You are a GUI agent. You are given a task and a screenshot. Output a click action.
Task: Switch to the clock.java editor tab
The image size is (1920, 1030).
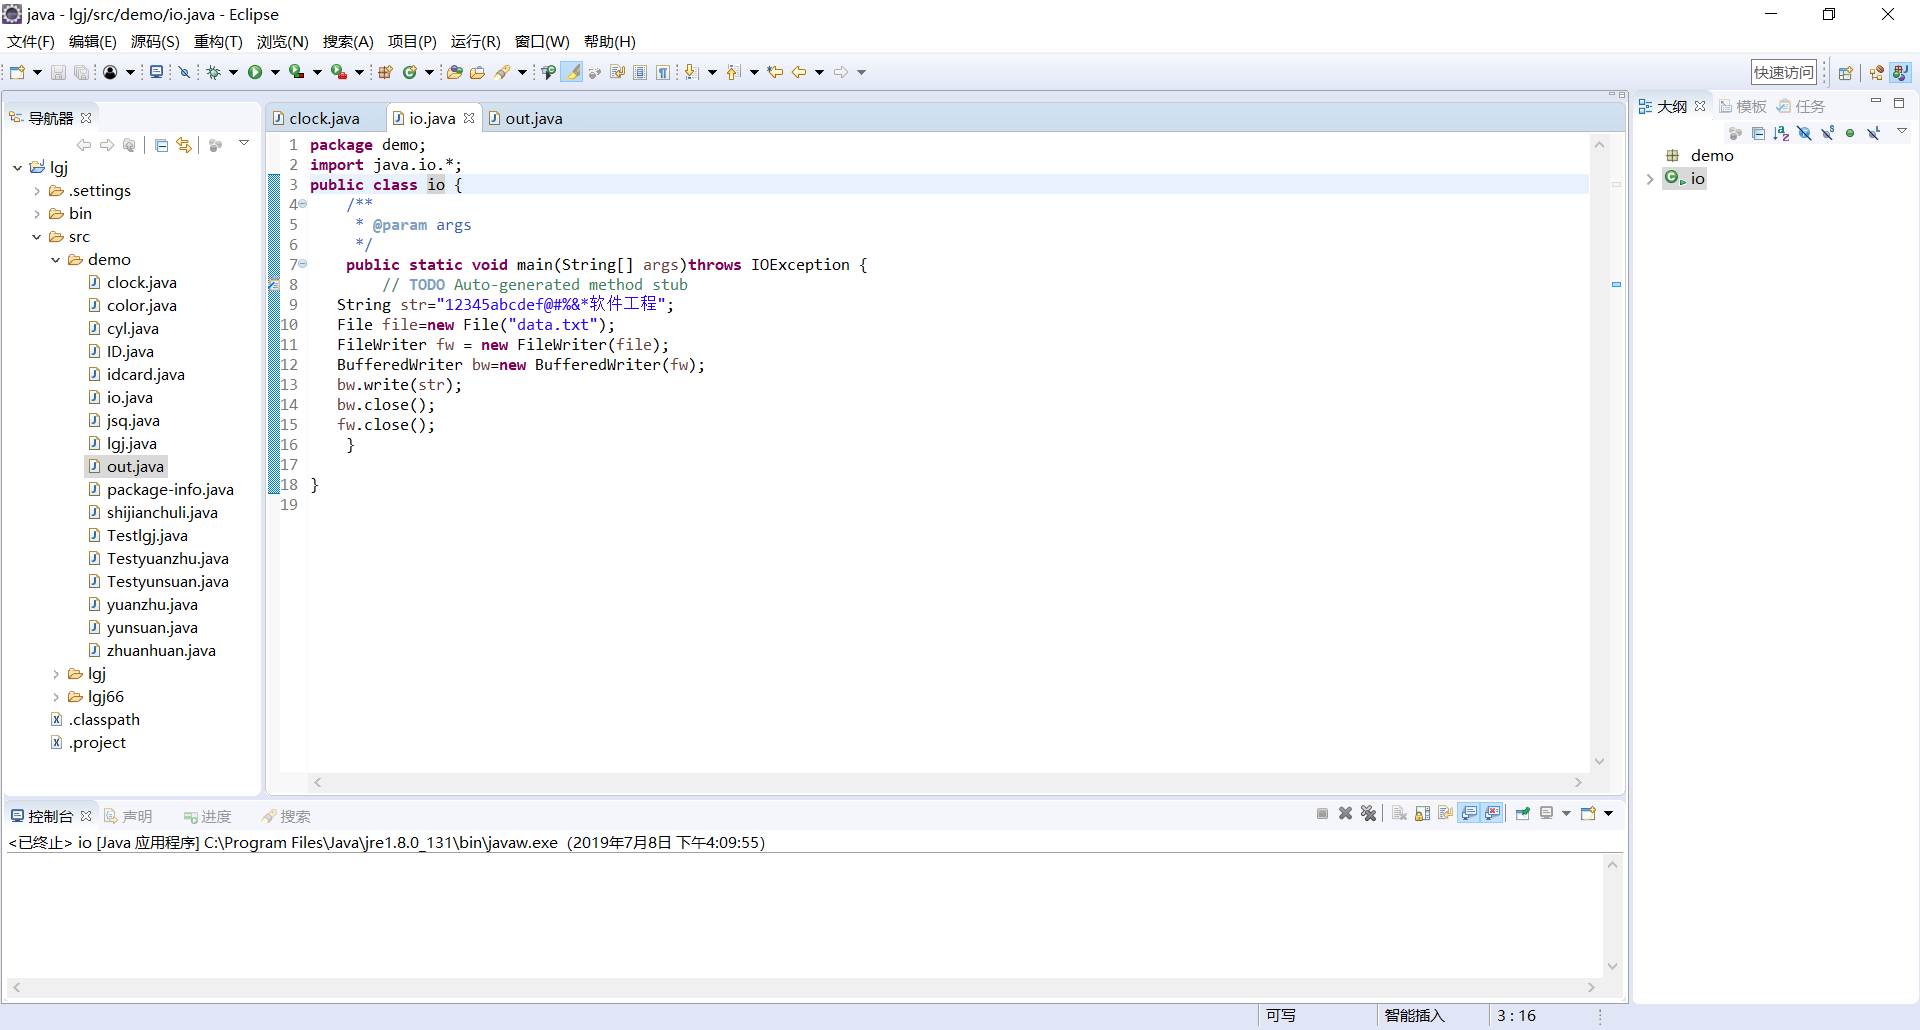point(324,119)
